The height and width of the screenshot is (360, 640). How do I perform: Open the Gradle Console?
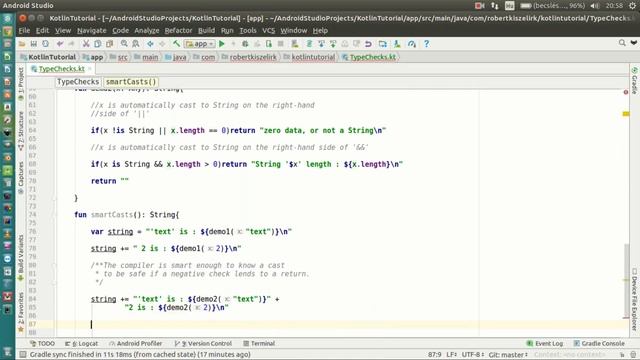click(x=599, y=344)
